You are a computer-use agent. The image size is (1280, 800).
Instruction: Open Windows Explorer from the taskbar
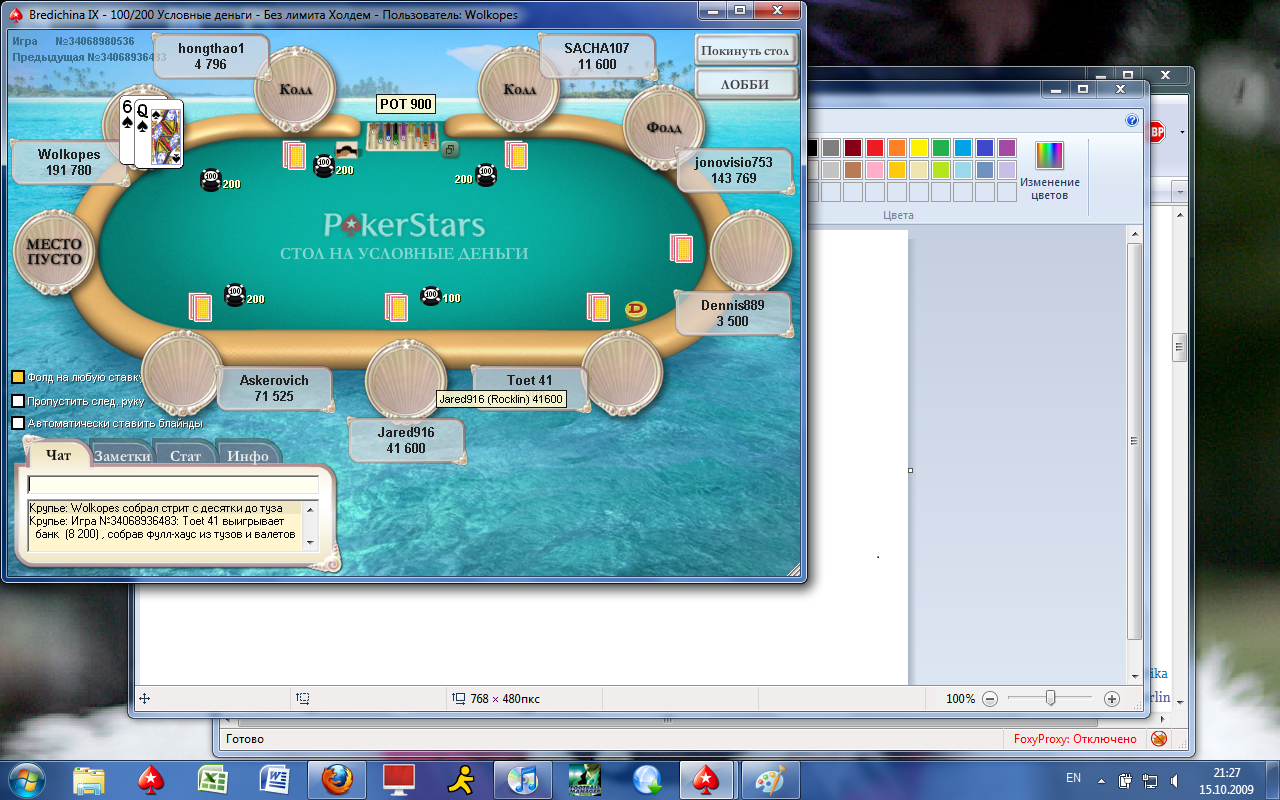pyautogui.click(x=89, y=779)
